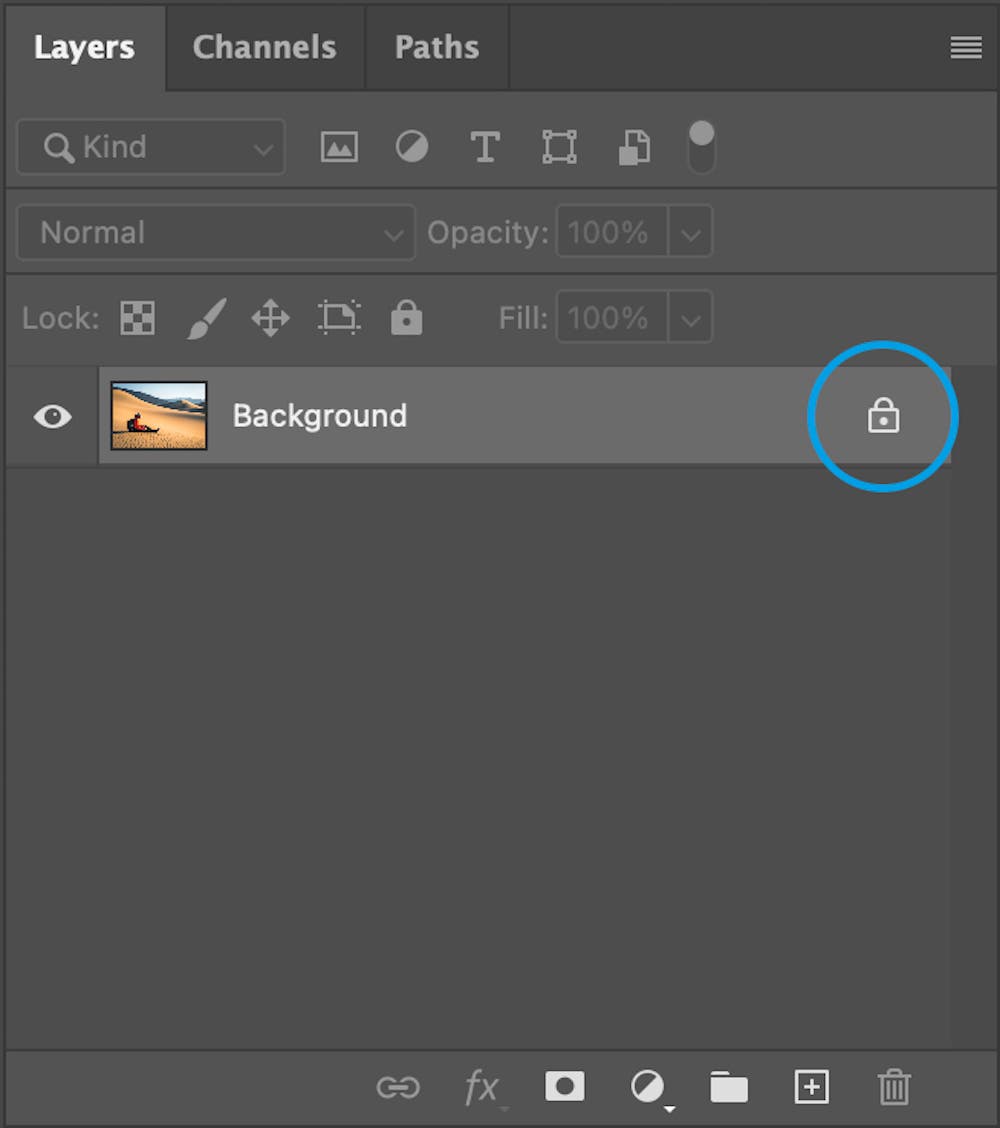Screen dimensions: 1000x1128
Task: Click the Background layer thumbnail
Action: click(158, 416)
